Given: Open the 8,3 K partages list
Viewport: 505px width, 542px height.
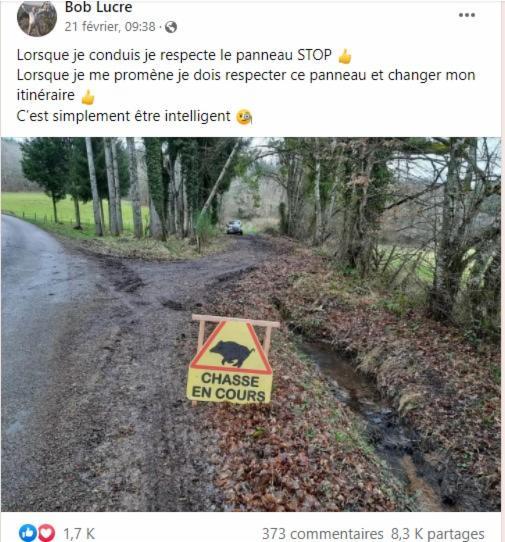Looking at the screenshot, I should (438, 533).
